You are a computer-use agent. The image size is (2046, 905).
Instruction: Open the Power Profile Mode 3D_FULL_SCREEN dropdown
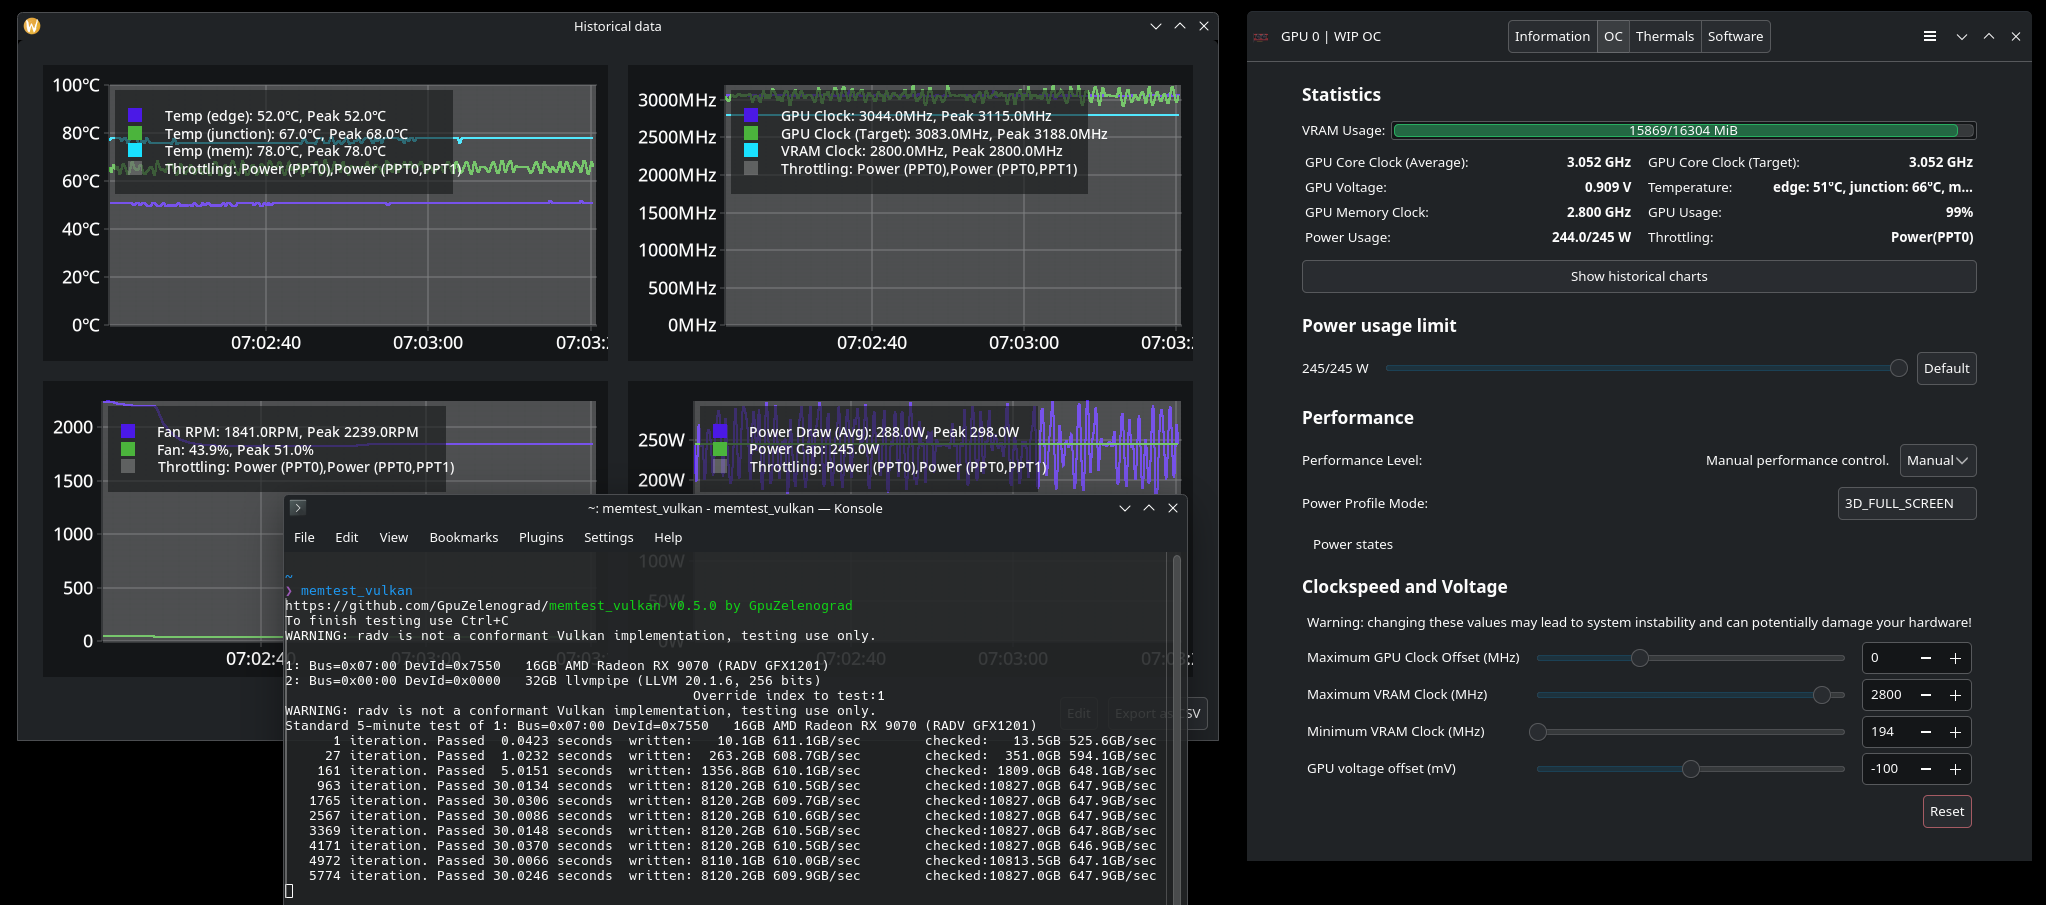click(x=1907, y=504)
